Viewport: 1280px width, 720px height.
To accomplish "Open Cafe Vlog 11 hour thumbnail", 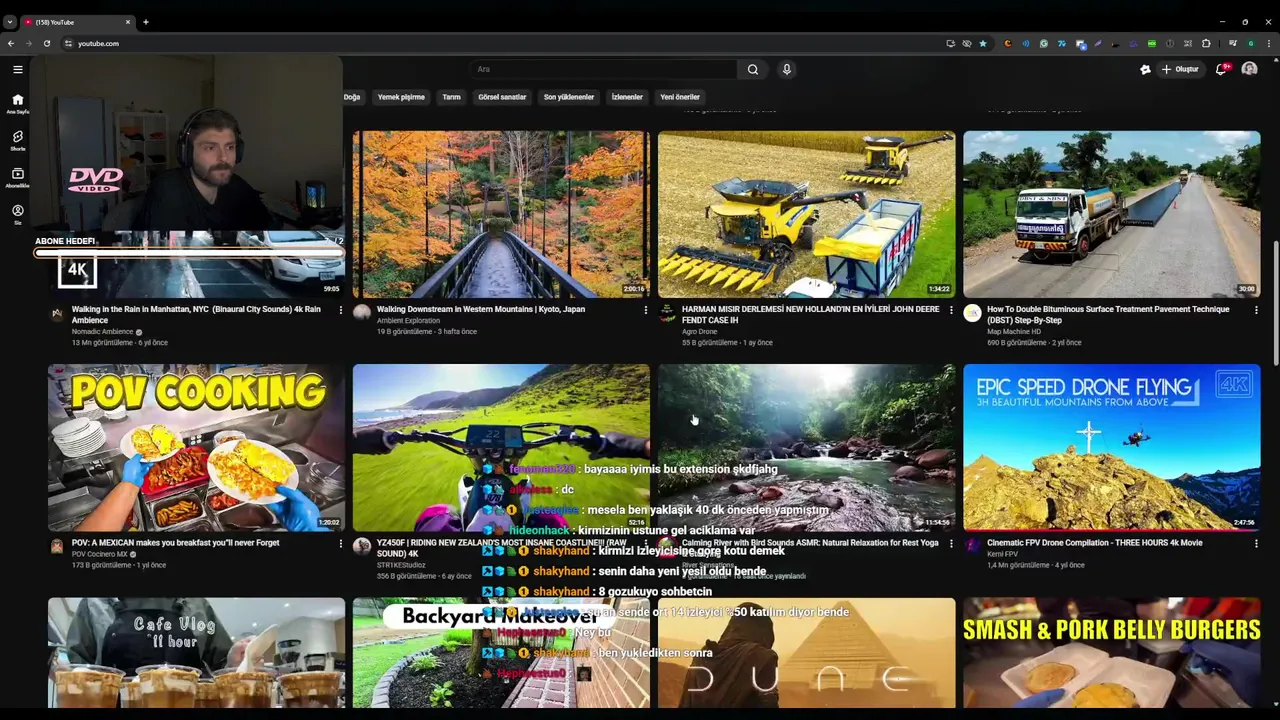I will (196, 653).
